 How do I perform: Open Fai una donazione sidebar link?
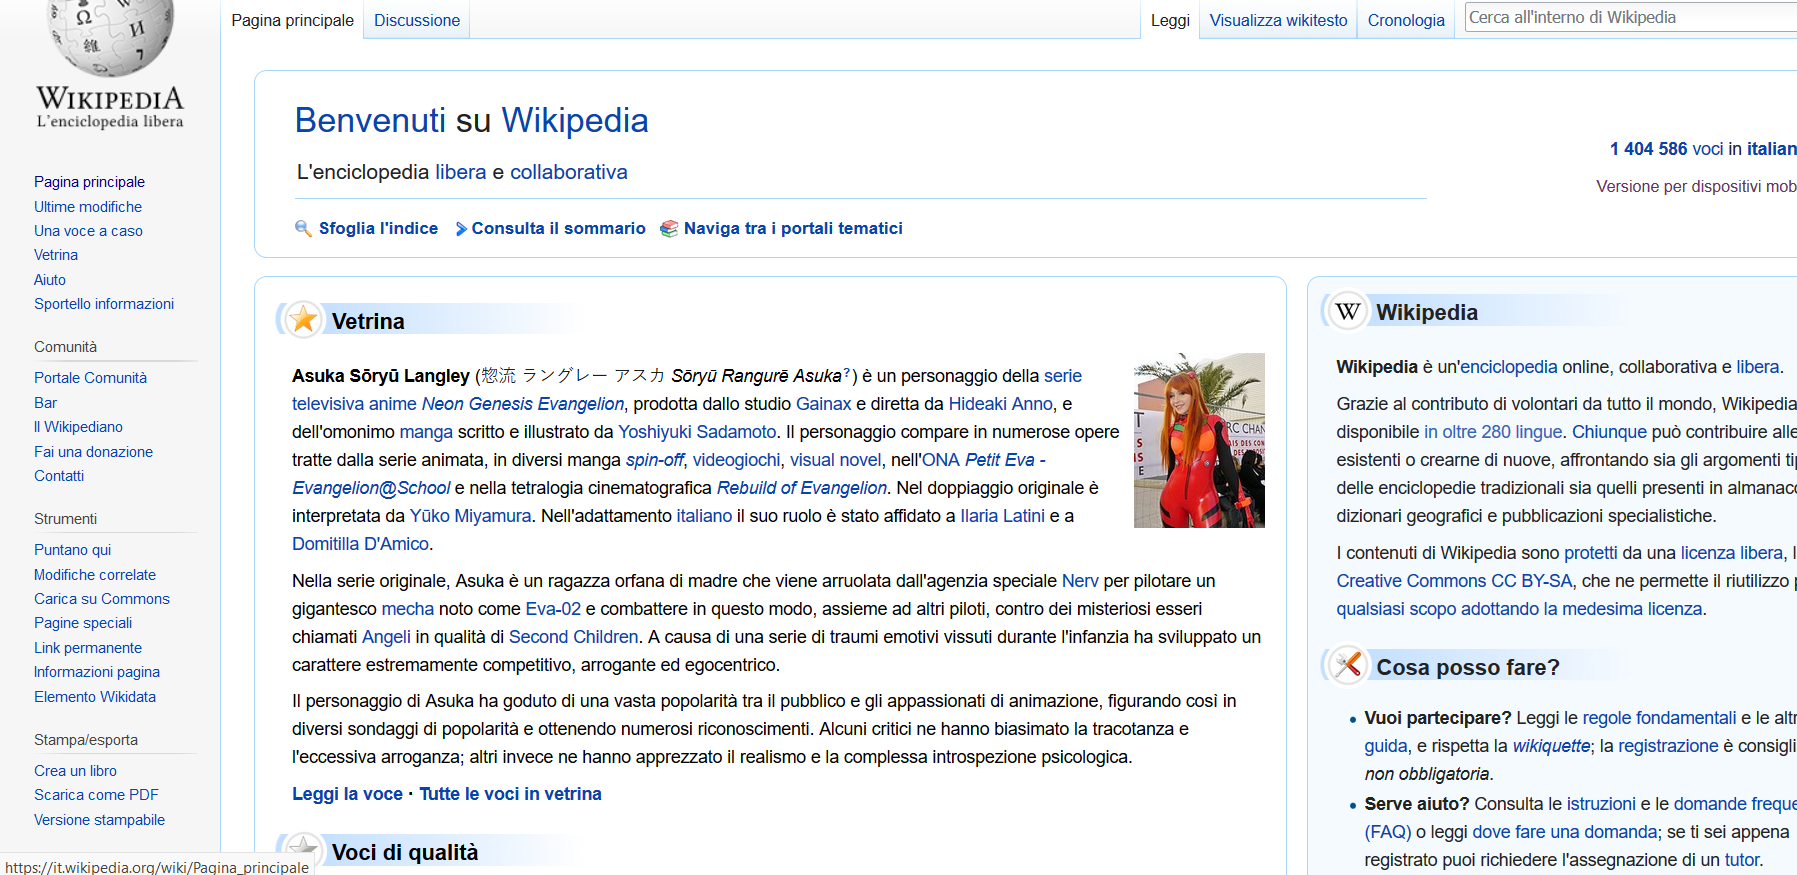coord(93,452)
